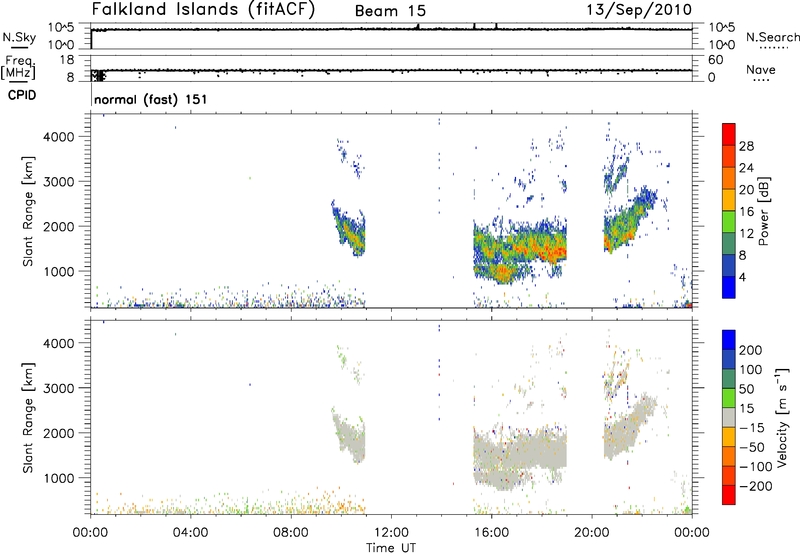The height and width of the screenshot is (554, 800).
Task: Pick the bottom red segment of velocity color bar
Action: (x=729, y=495)
